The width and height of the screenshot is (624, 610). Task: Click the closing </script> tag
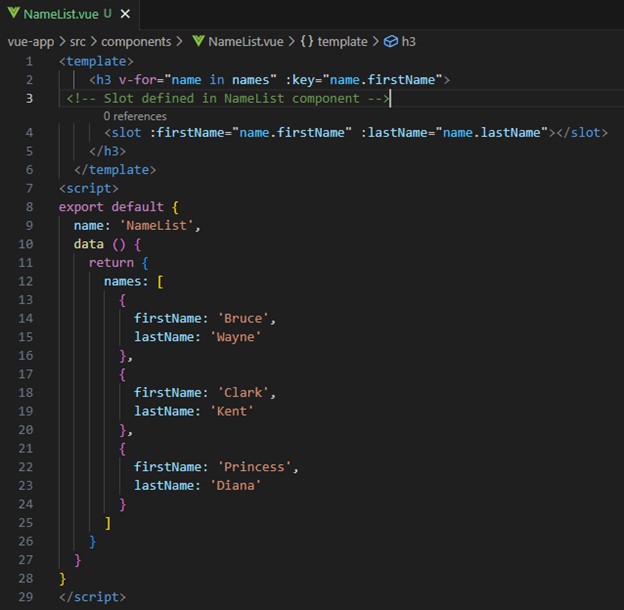coord(92,597)
